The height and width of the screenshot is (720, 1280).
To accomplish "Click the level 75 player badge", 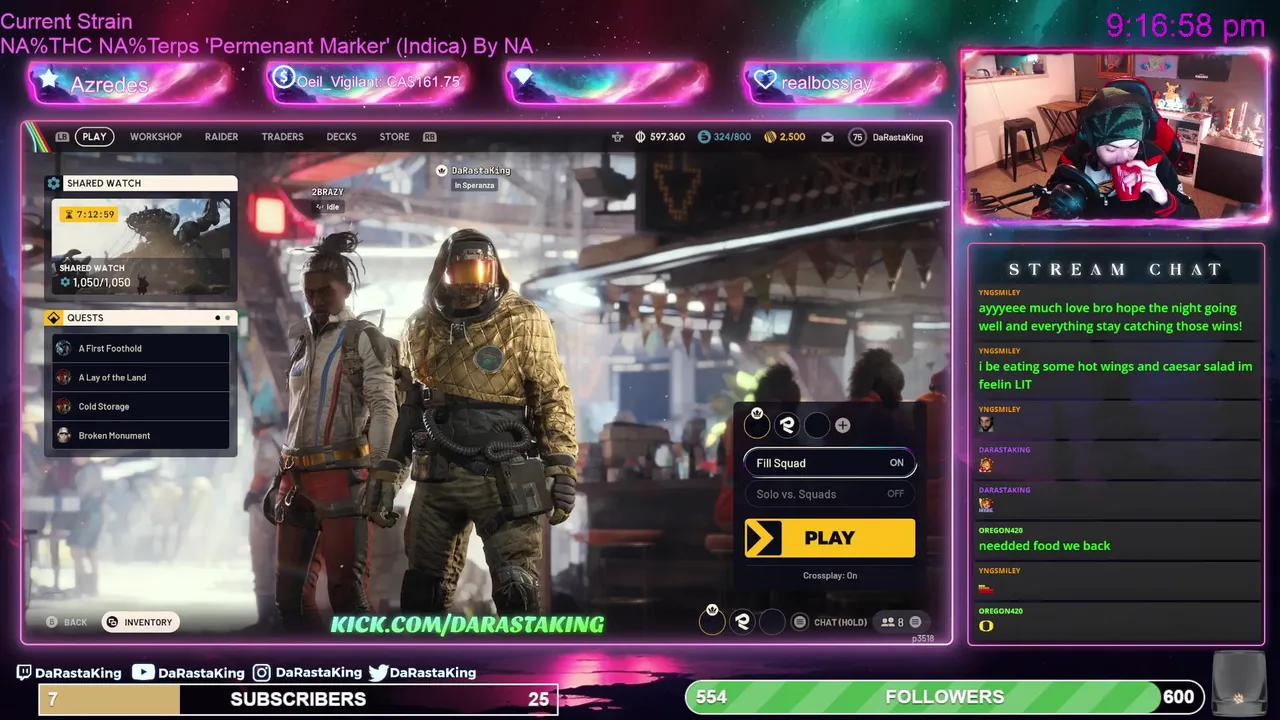I will [857, 137].
